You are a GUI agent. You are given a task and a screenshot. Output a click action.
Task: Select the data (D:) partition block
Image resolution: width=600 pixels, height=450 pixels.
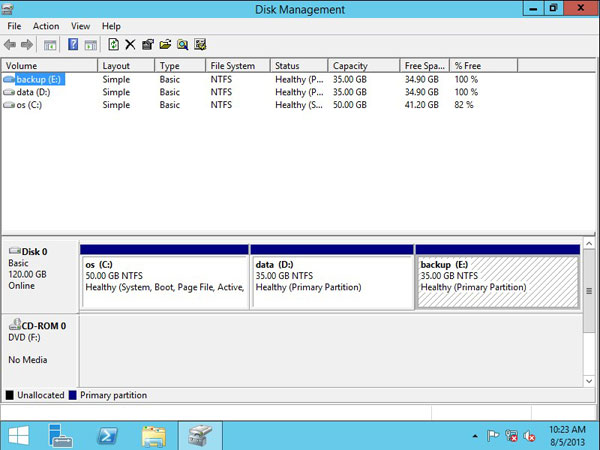pos(332,277)
